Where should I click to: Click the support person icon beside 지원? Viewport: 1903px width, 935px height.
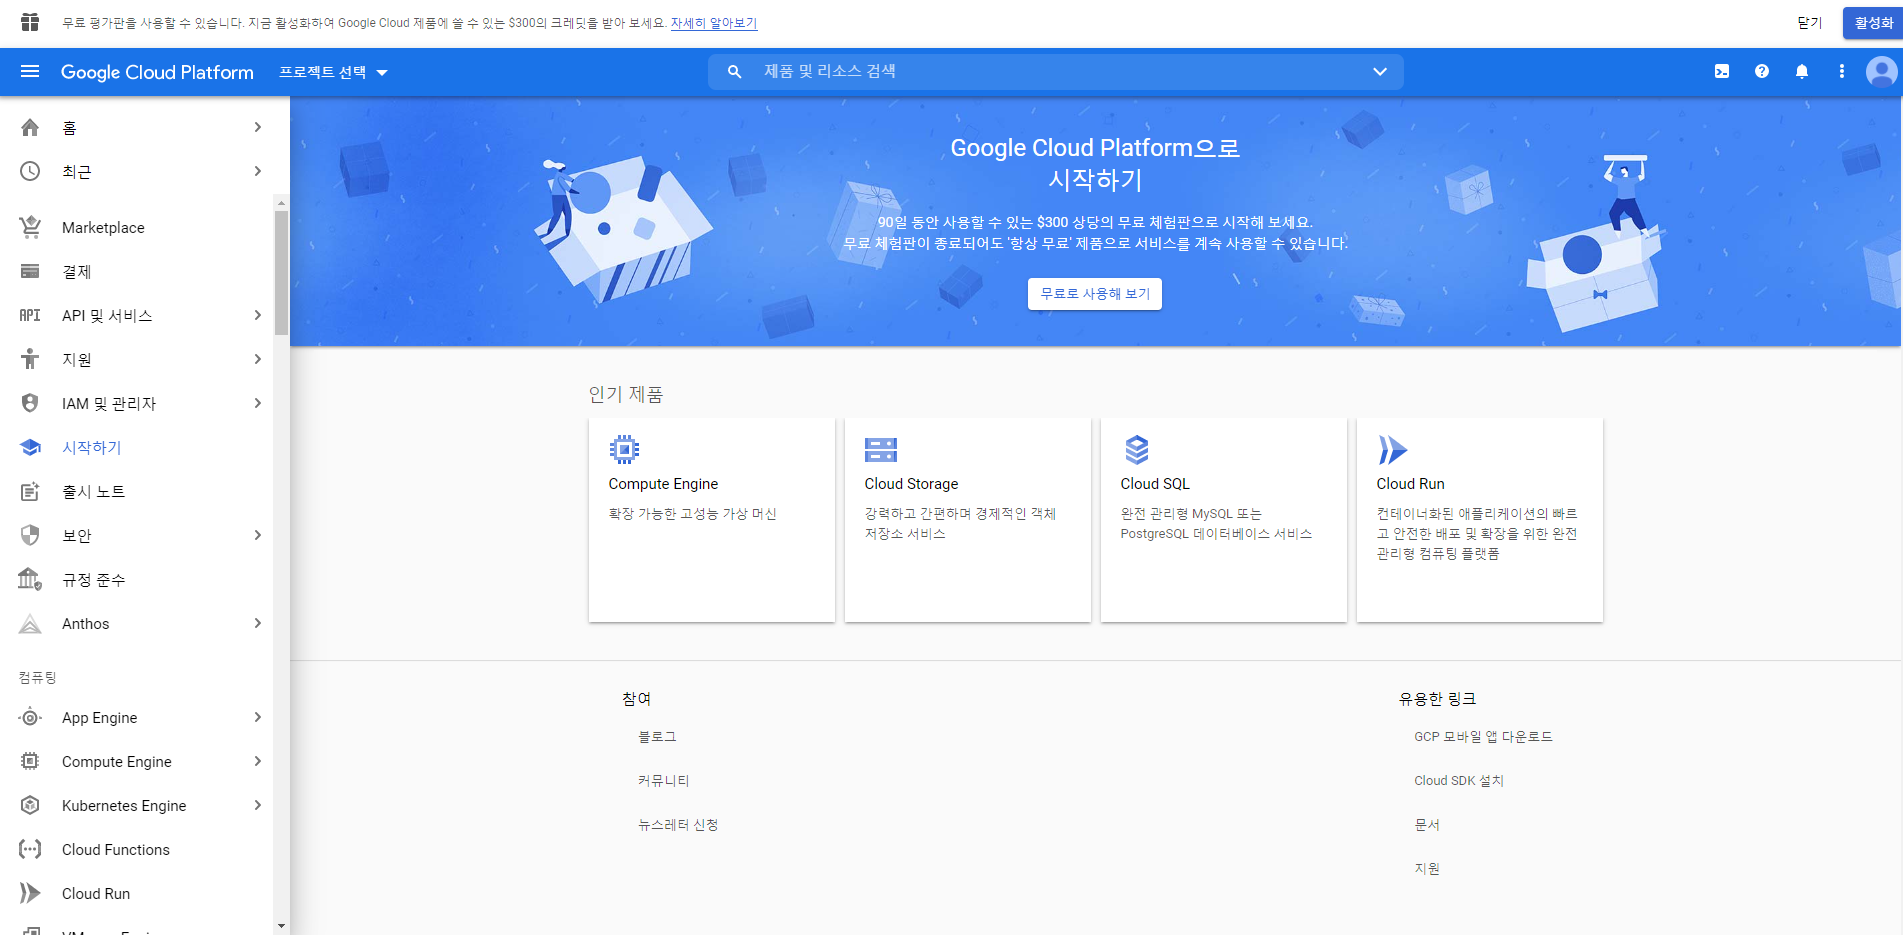30,360
